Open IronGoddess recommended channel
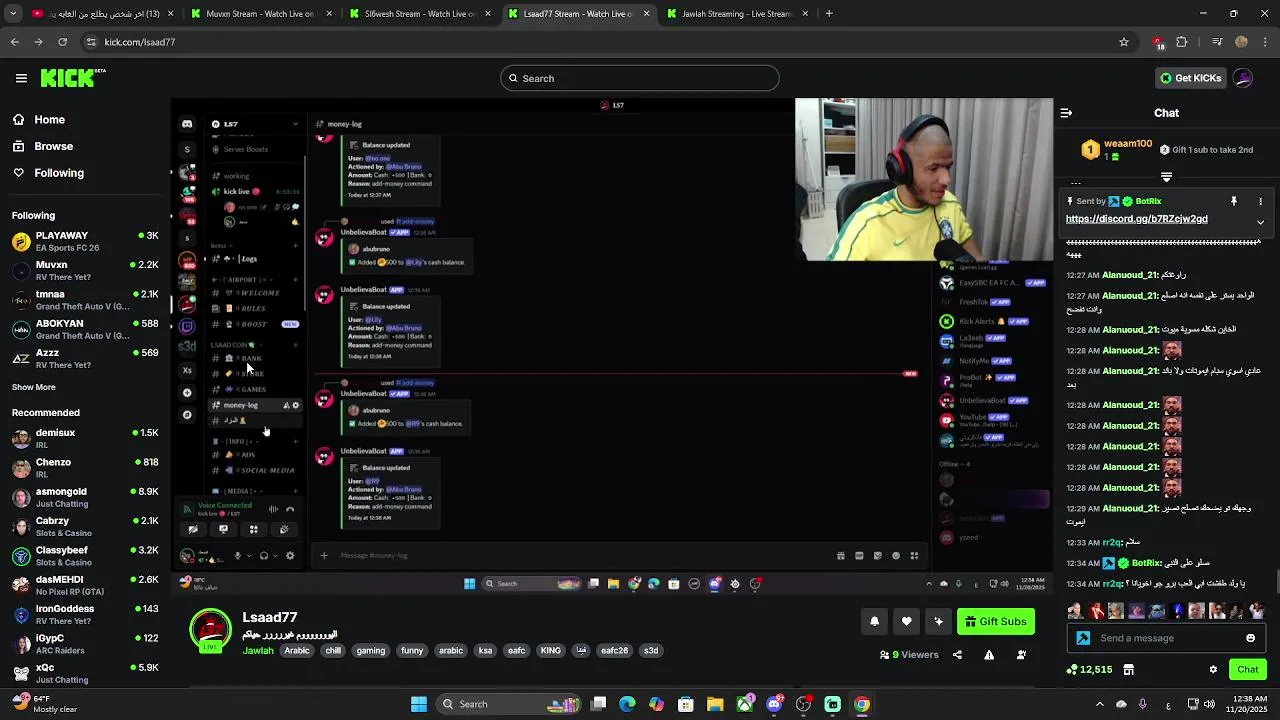Viewport: 1280px width, 720px height. pyautogui.click(x=85, y=614)
